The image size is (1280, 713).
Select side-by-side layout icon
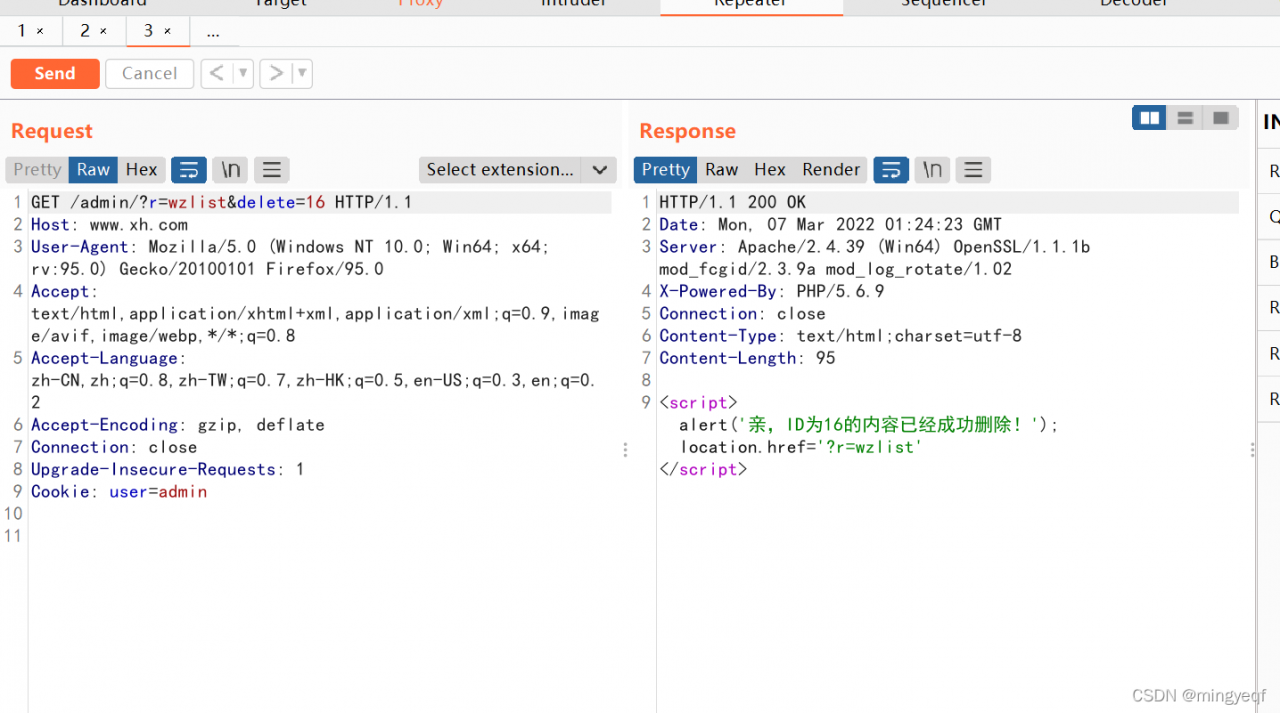[1150, 118]
